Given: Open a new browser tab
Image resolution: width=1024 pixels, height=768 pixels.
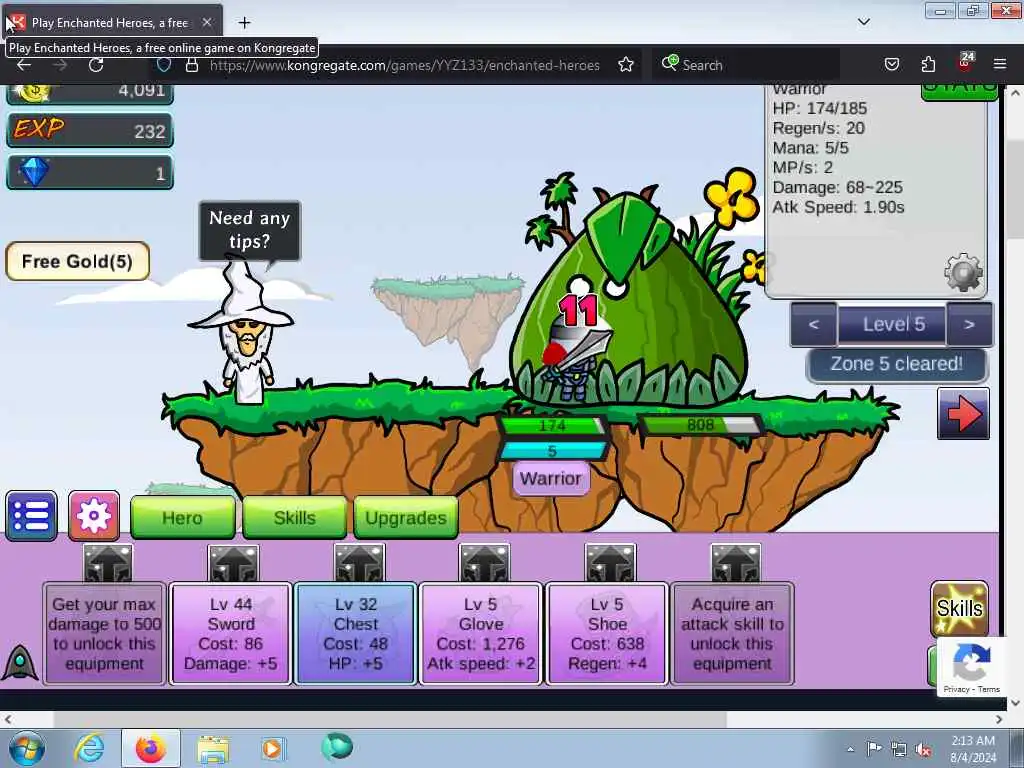Looking at the screenshot, I should (x=244, y=23).
